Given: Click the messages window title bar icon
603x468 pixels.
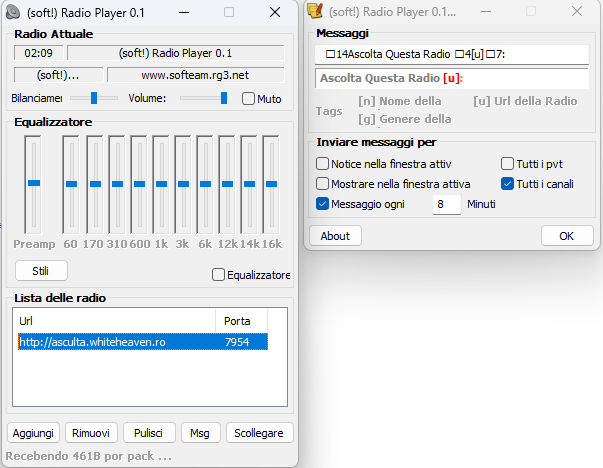Looking at the screenshot, I should tap(315, 11).
